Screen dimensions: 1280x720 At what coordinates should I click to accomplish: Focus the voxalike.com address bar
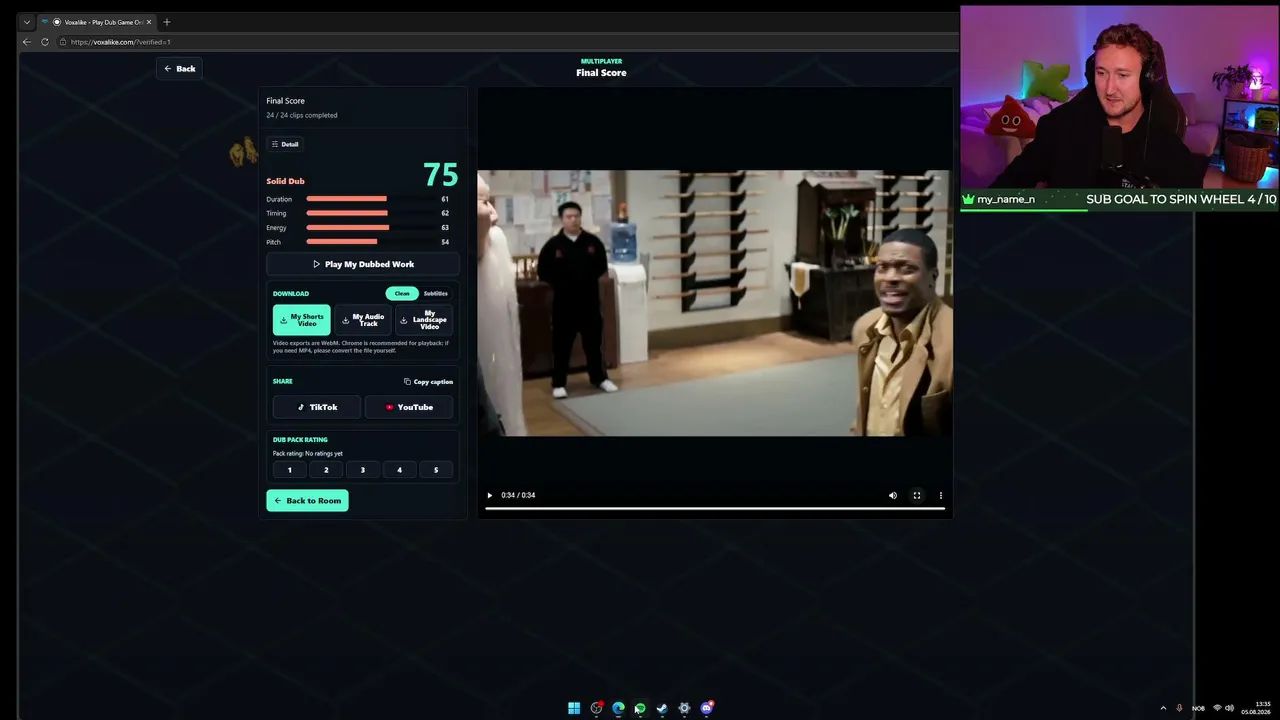click(x=510, y=42)
